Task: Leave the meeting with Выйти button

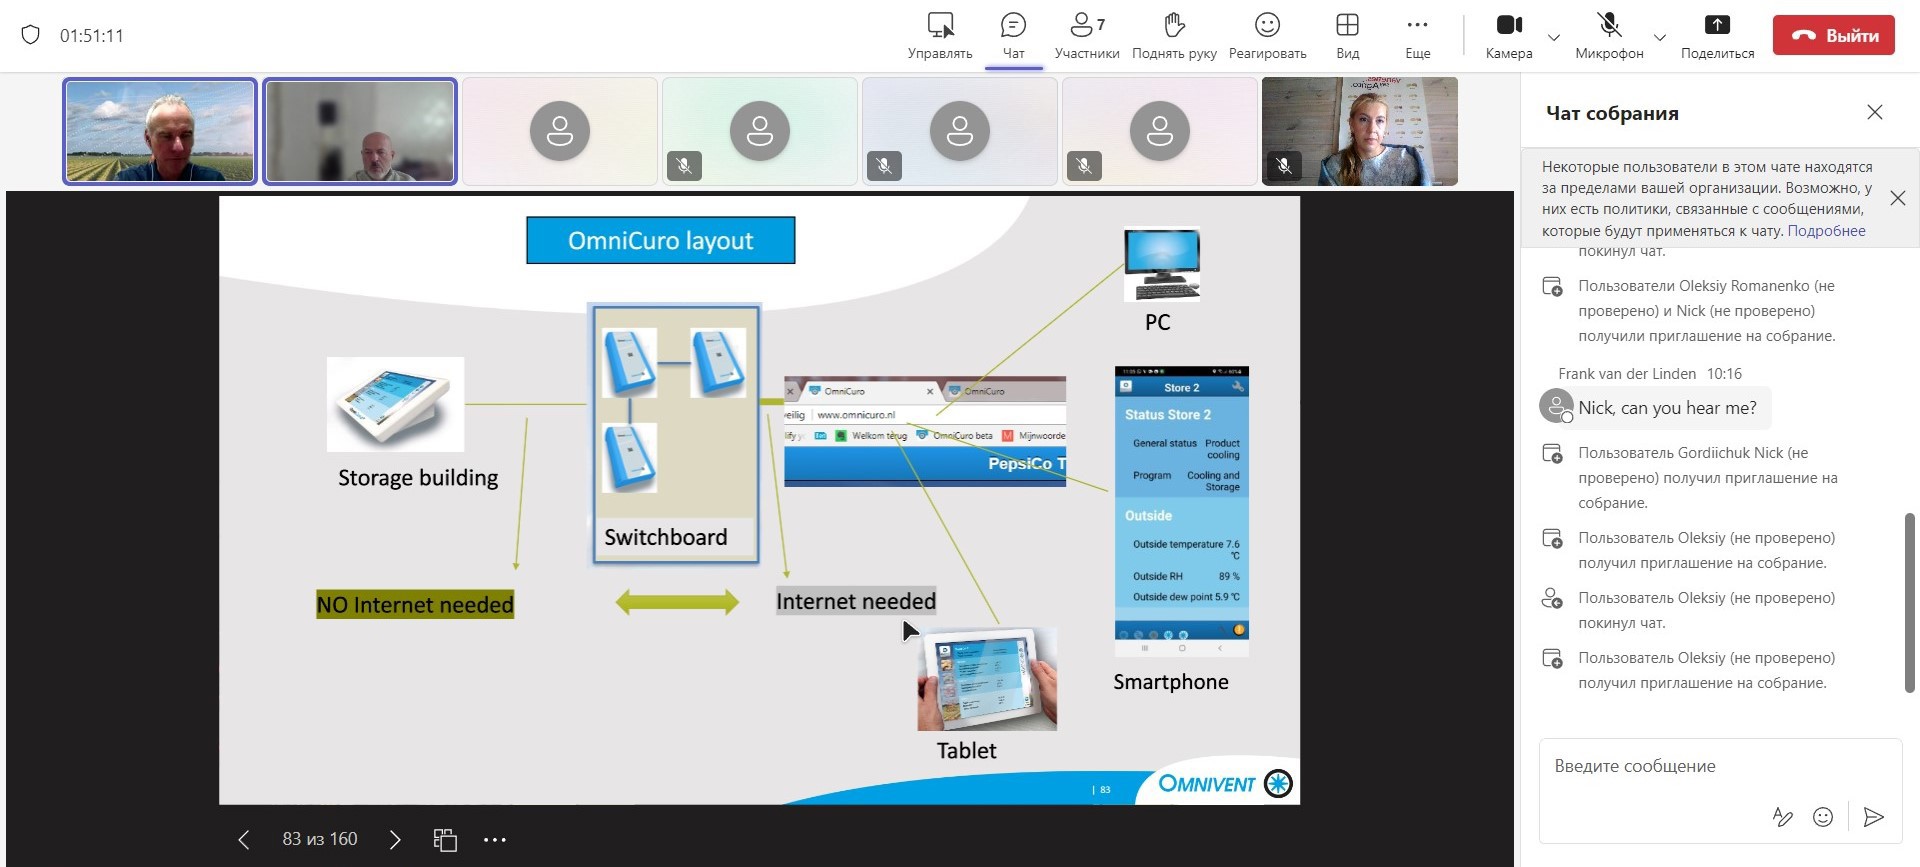Action: (x=1833, y=35)
